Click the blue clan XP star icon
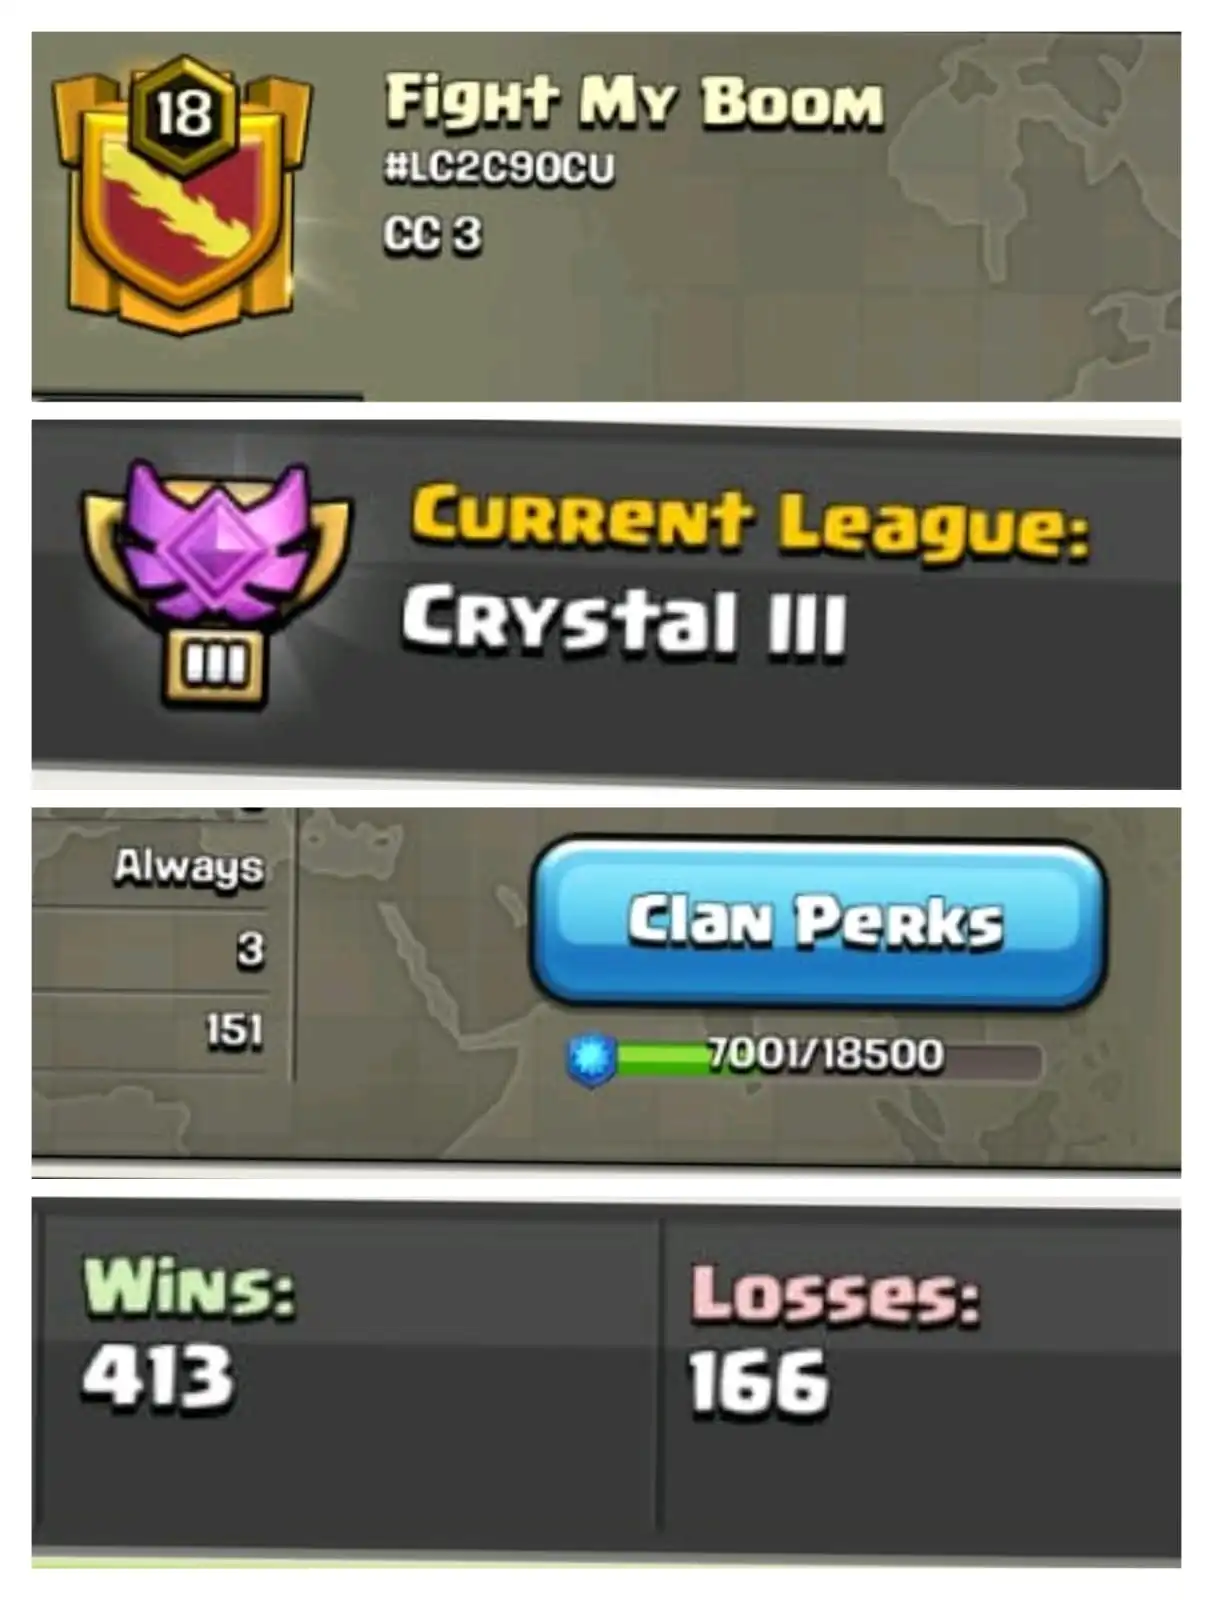This screenshot has width=1213, height=1600. click(x=592, y=1059)
